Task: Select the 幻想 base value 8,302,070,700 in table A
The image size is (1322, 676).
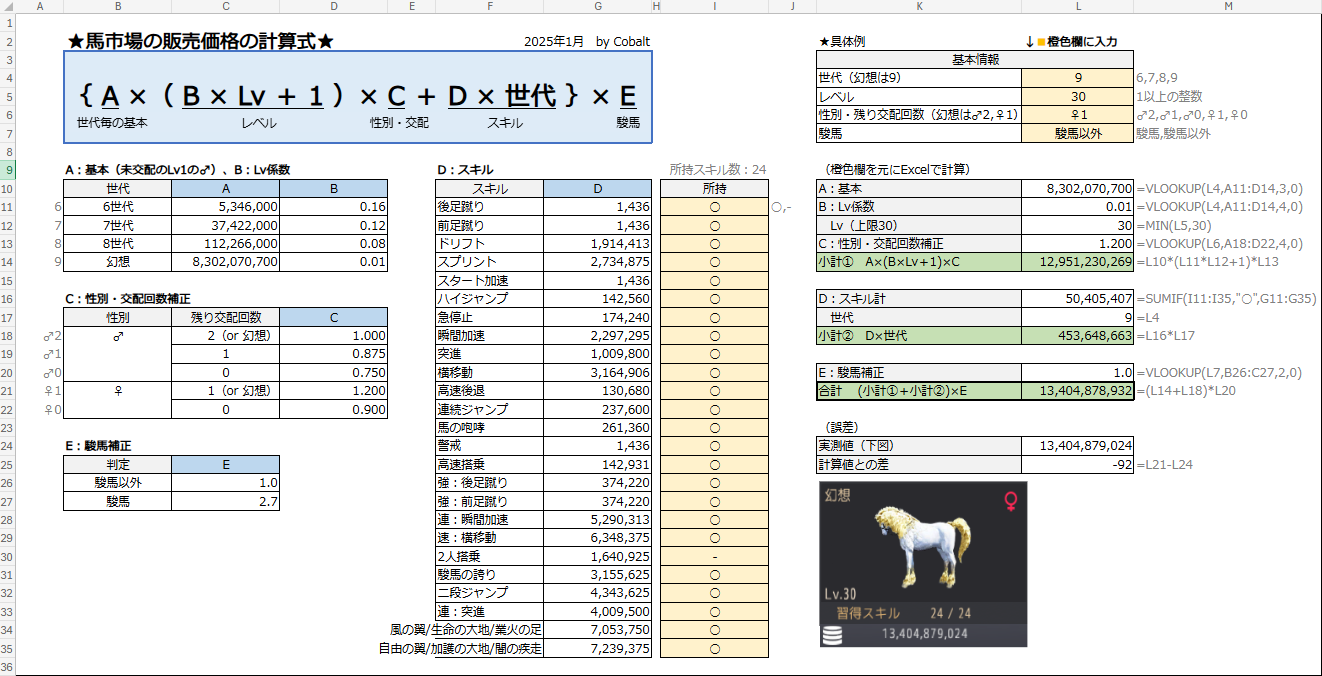Action: 225,261
